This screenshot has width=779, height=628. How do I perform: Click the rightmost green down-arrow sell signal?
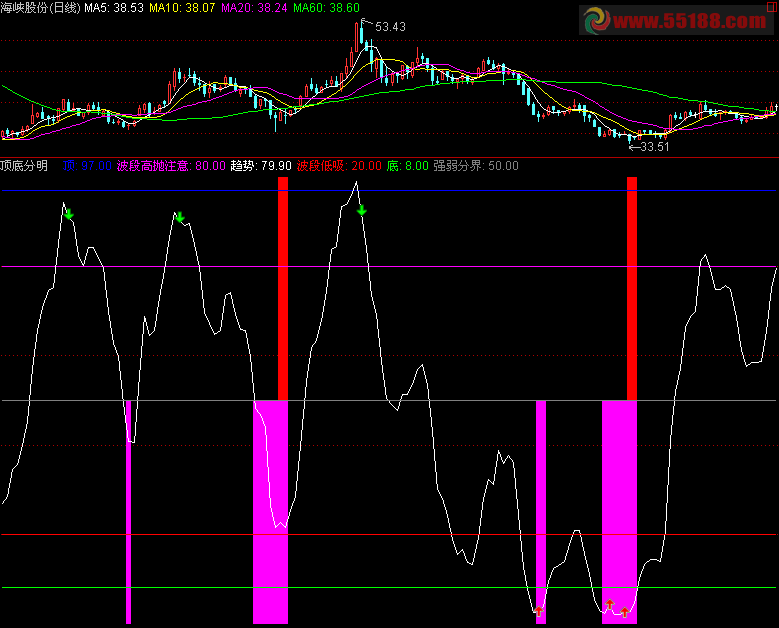click(362, 210)
